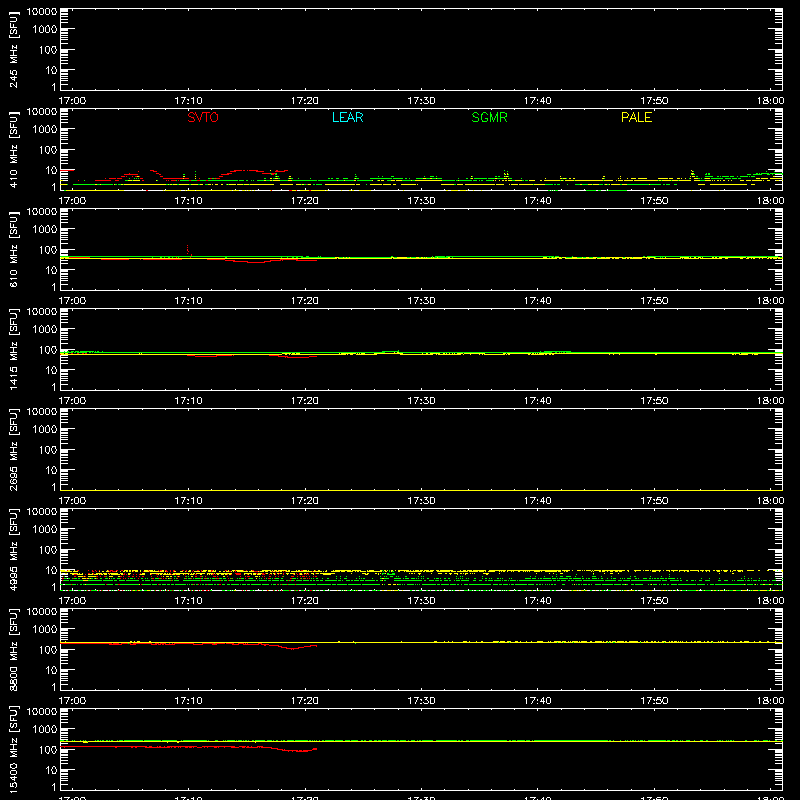Click the 245 MHz panel's 17:00 time label
This screenshot has width=800, height=800.
tap(72, 101)
